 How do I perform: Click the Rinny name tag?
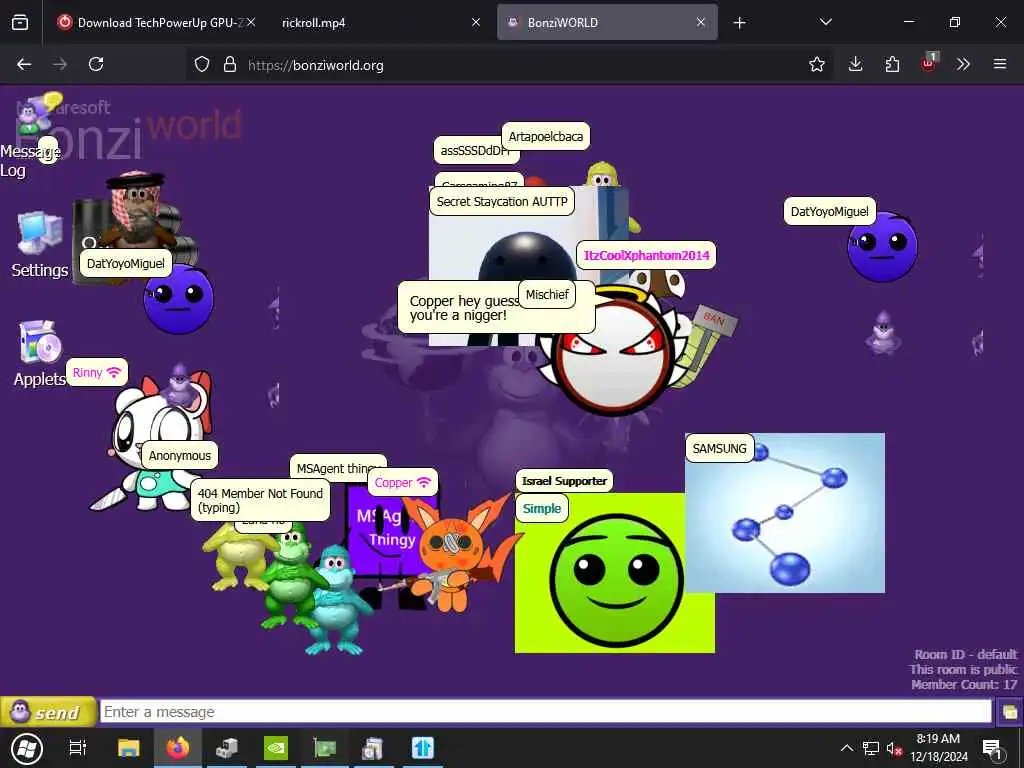click(97, 373)
